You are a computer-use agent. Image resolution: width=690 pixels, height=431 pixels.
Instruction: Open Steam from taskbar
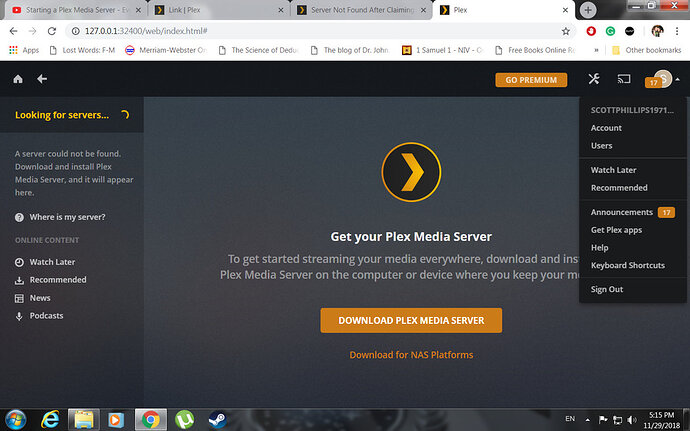tap(217, 420)
